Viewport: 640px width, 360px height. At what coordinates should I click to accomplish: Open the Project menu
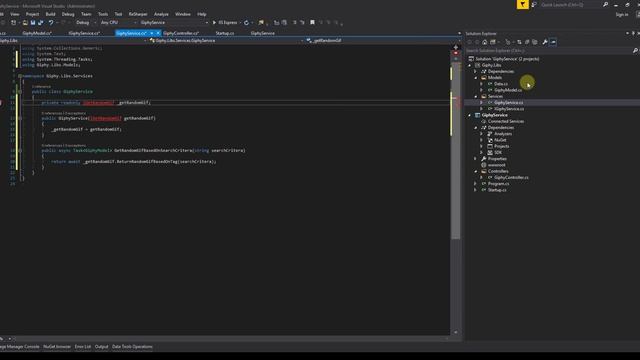32,14
